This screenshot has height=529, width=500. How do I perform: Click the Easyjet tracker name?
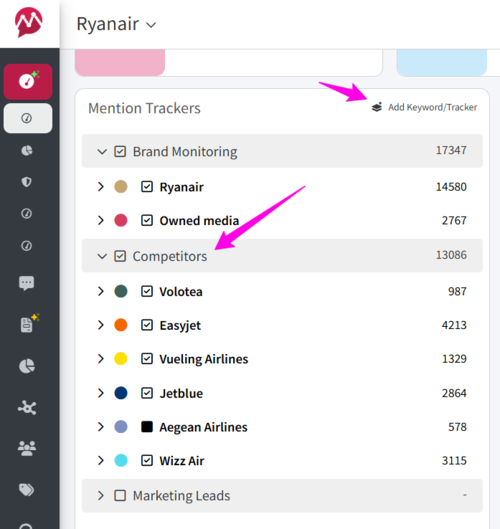pyautogui.click(x=180, y=326)
